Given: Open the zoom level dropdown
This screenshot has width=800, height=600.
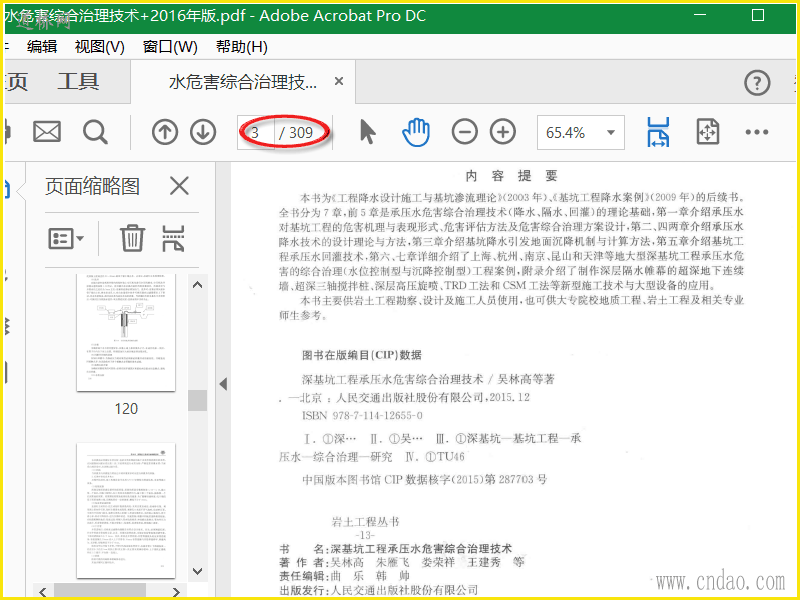Looking at the screenshot, I should tap(611, 133).
